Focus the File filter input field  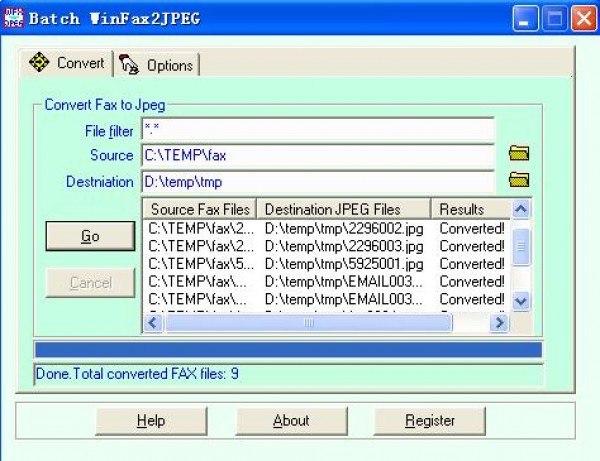coord(318,129)
